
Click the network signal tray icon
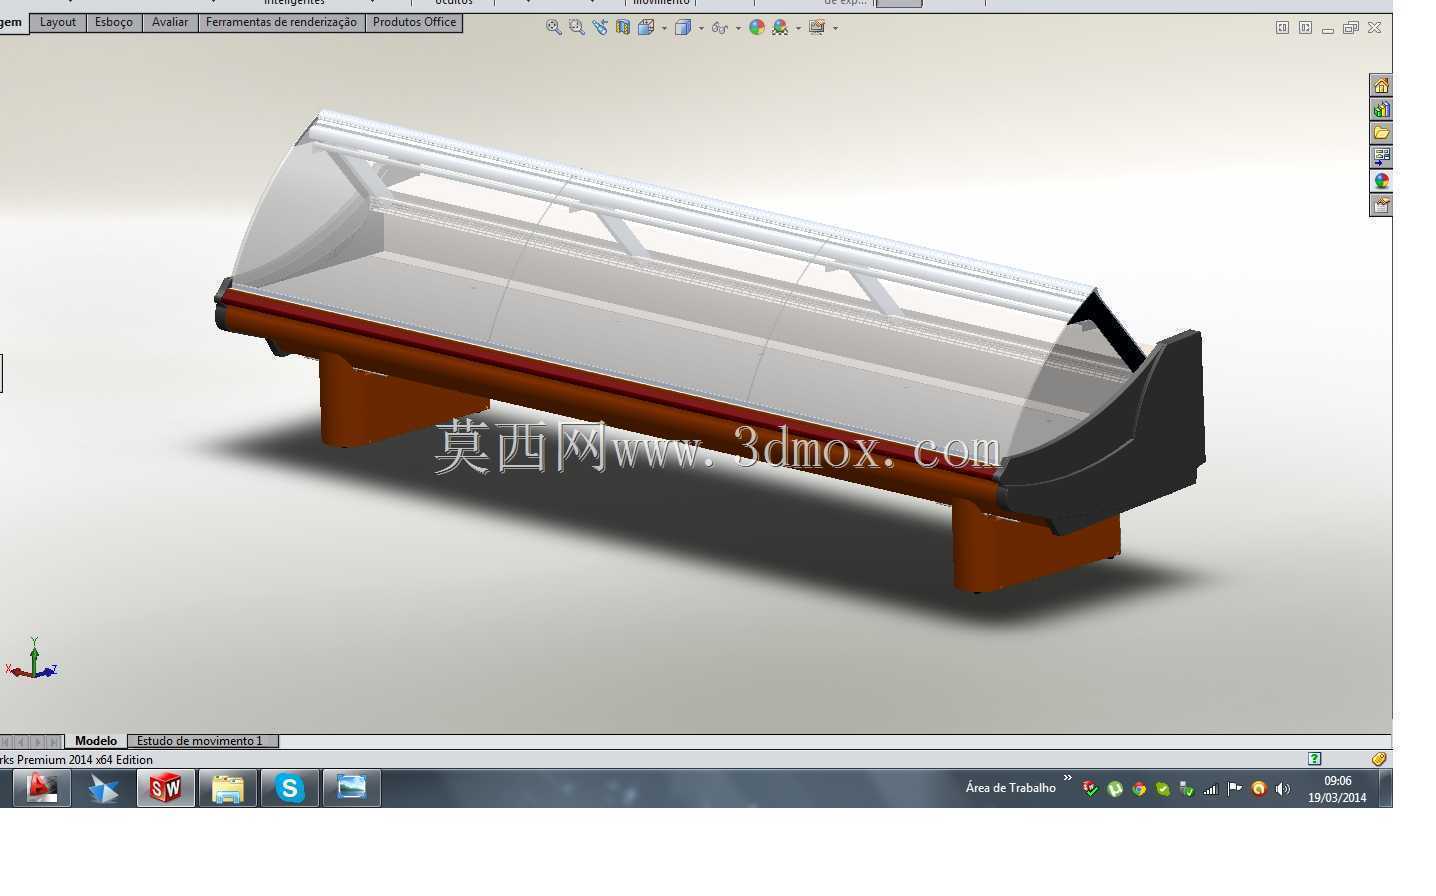coord(1211,789)
